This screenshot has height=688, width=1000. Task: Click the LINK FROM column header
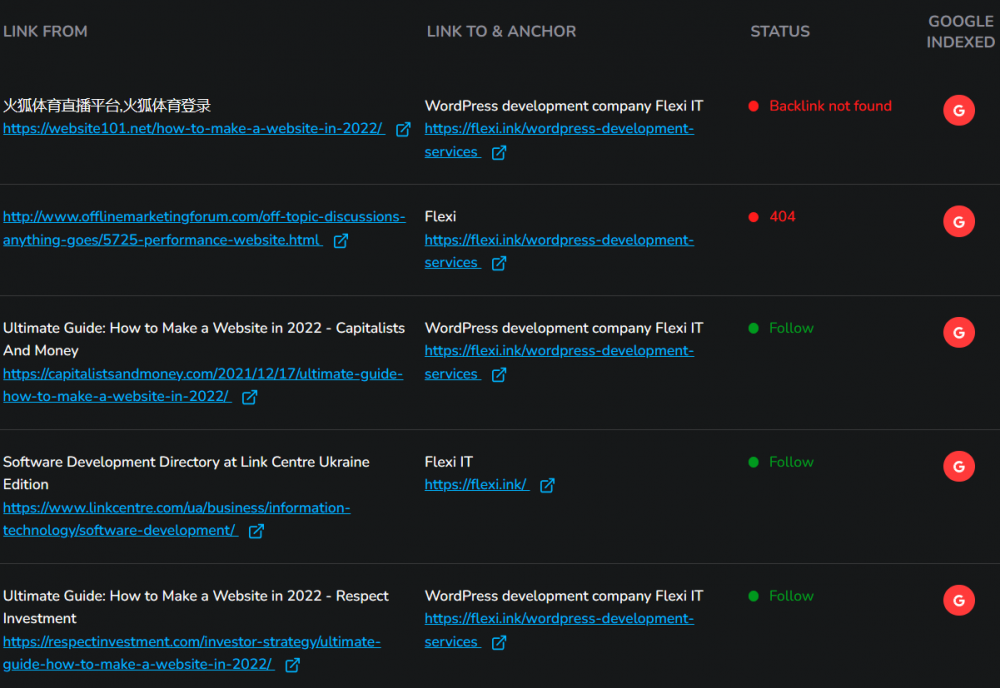45,31
